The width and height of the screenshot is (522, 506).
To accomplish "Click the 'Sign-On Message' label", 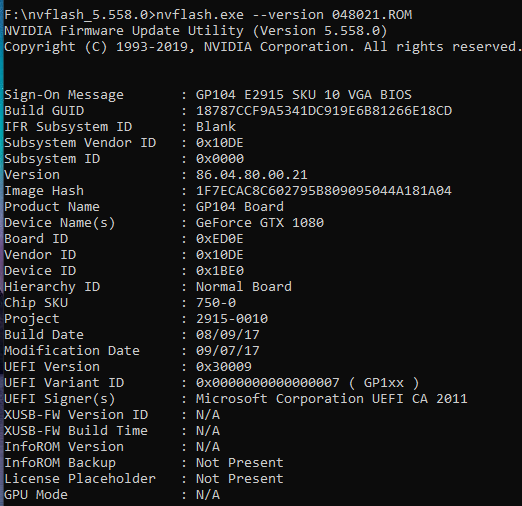I will (x=64, y=95).
